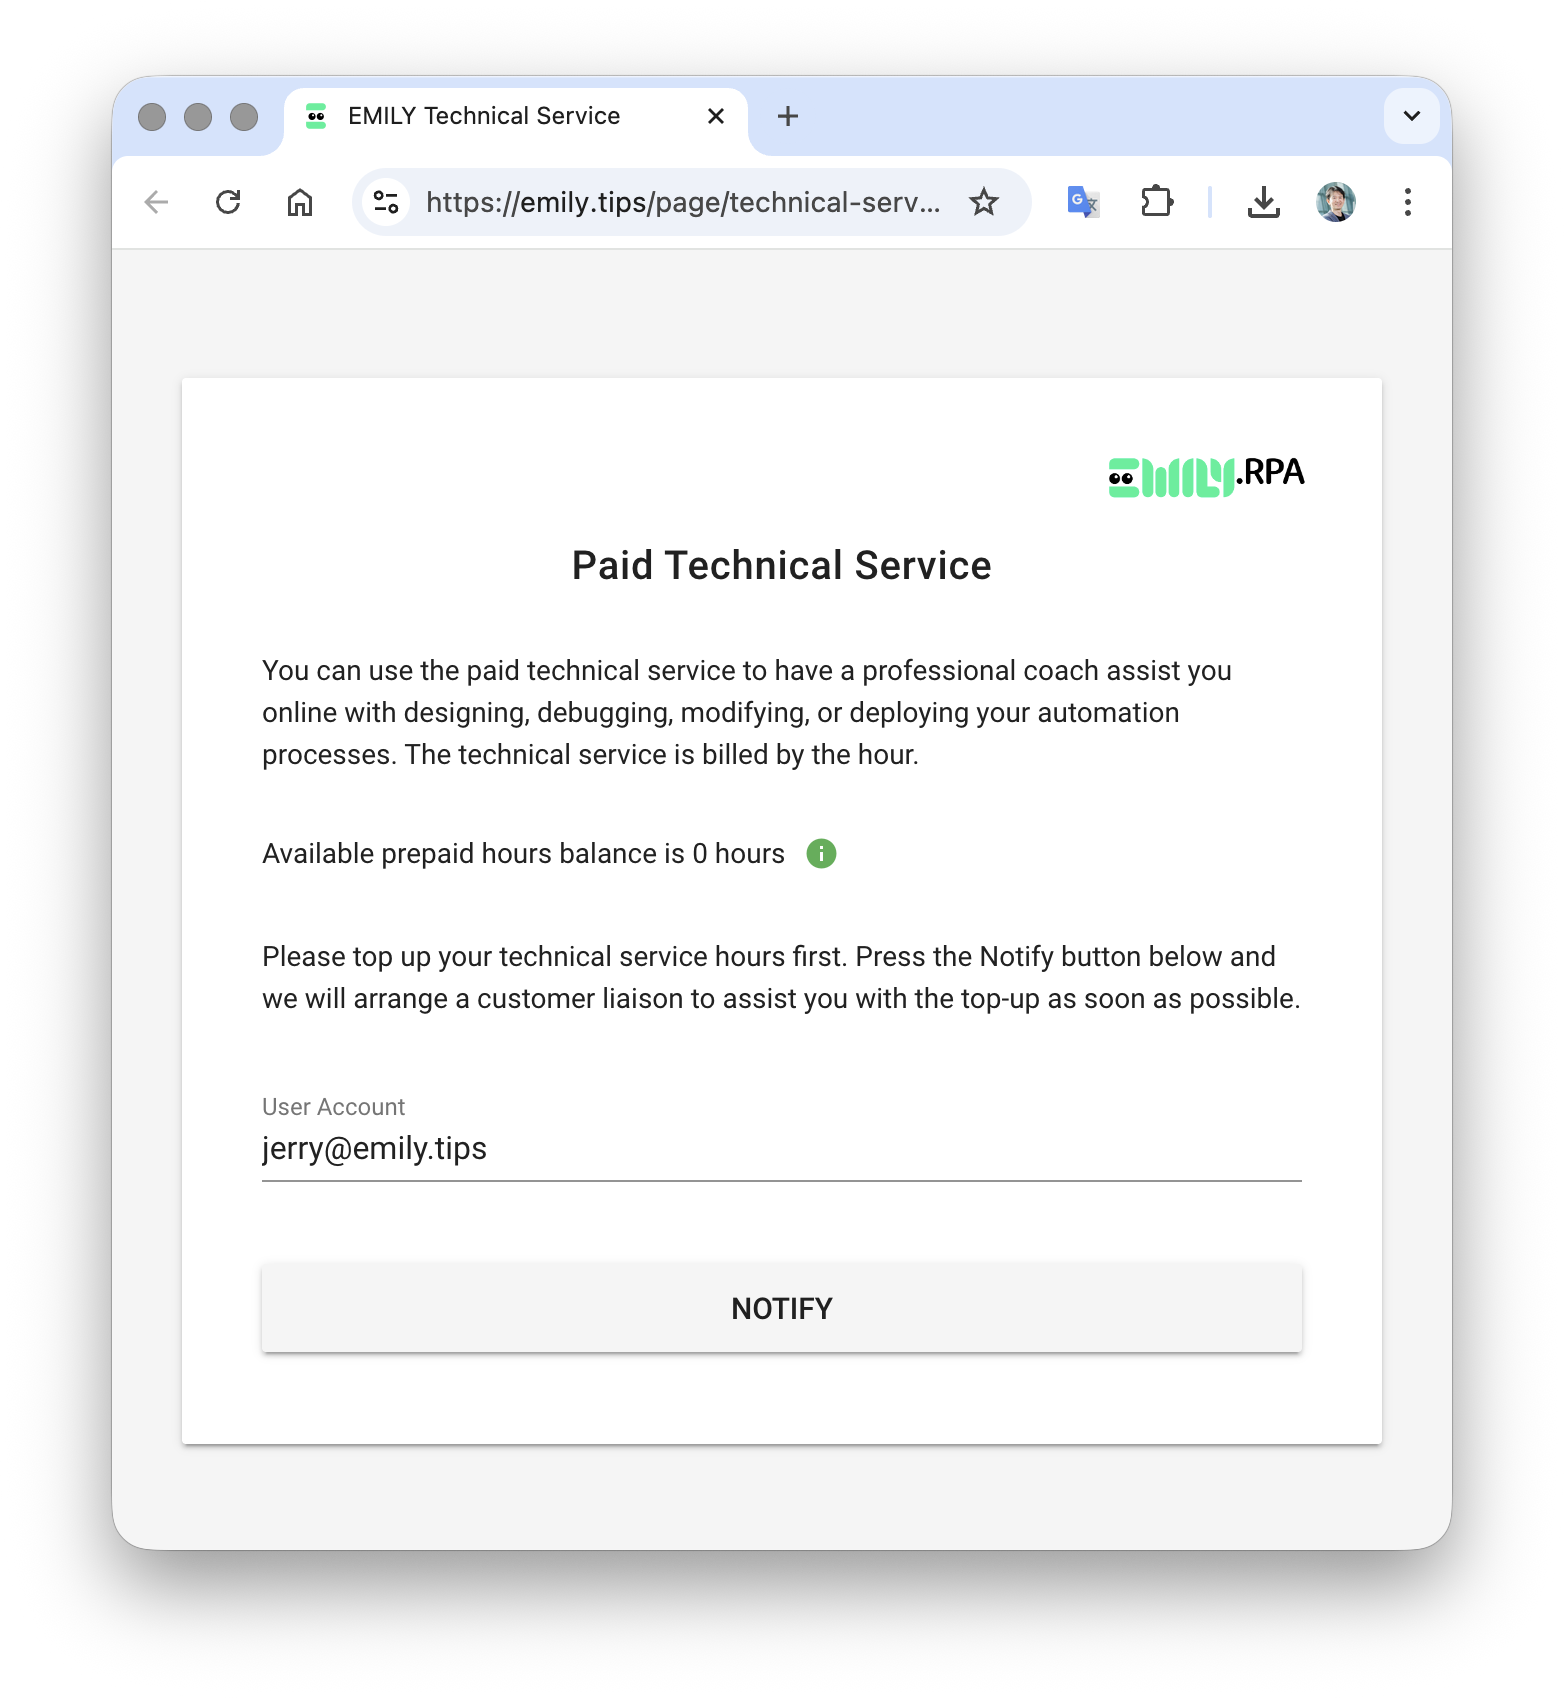The image size is (1564, 1698).
Task: Open the Google Translate extension icon
Action: click(x=1083, y=202)
